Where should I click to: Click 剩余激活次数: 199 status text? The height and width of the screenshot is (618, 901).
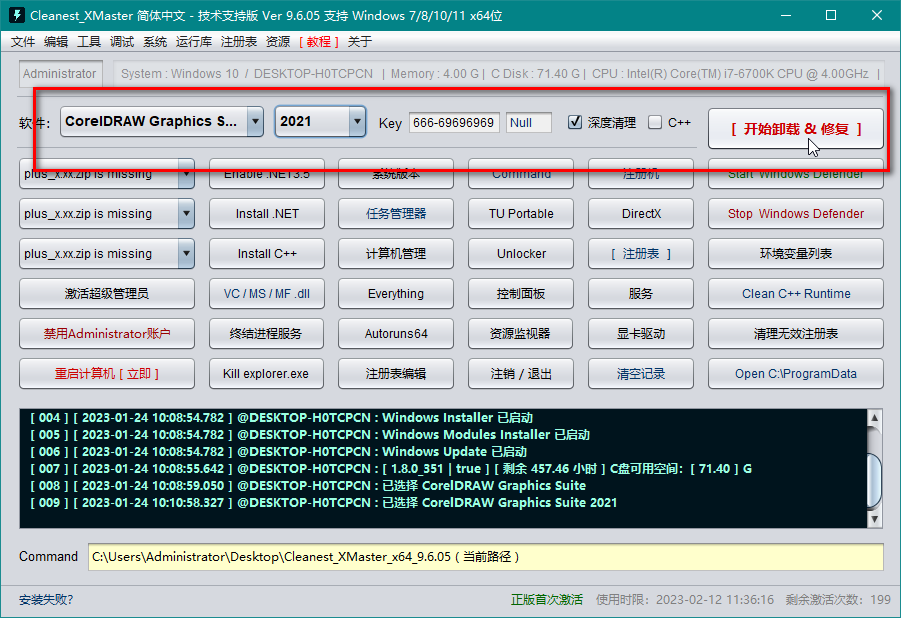[838, 600]
